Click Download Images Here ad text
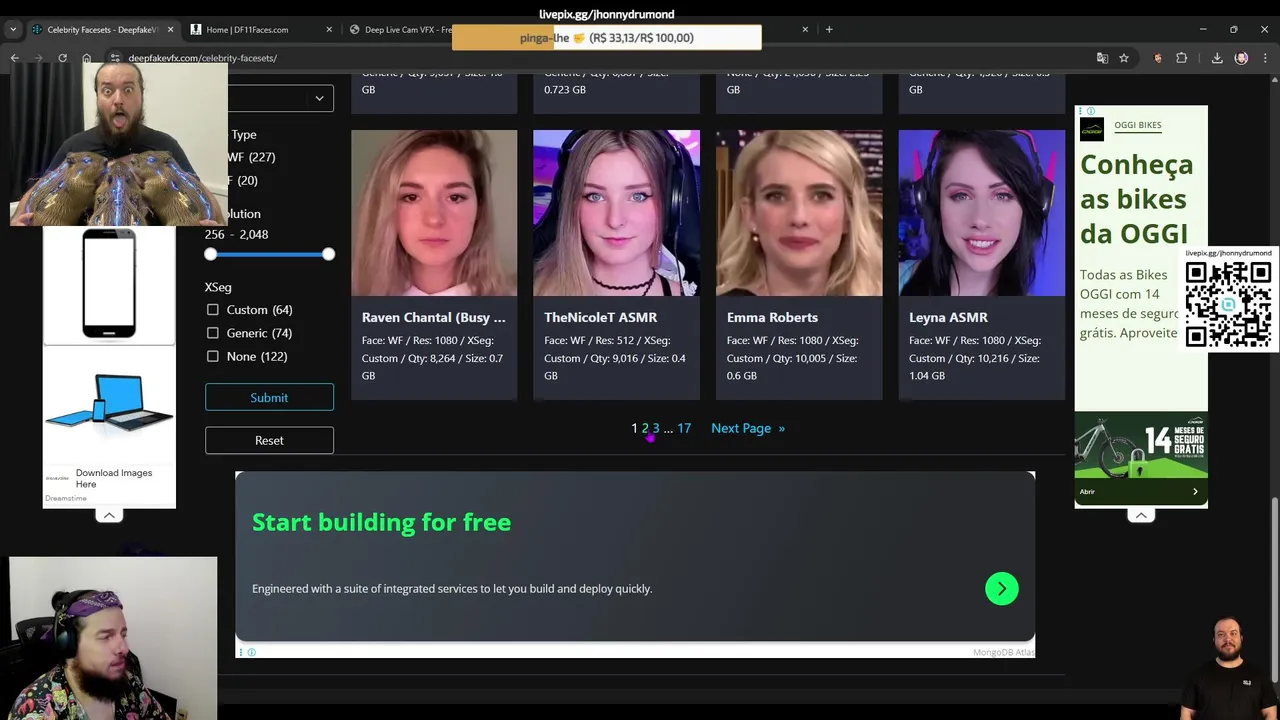The height and width of the screenshot is (720, 1280). (114, 478)
